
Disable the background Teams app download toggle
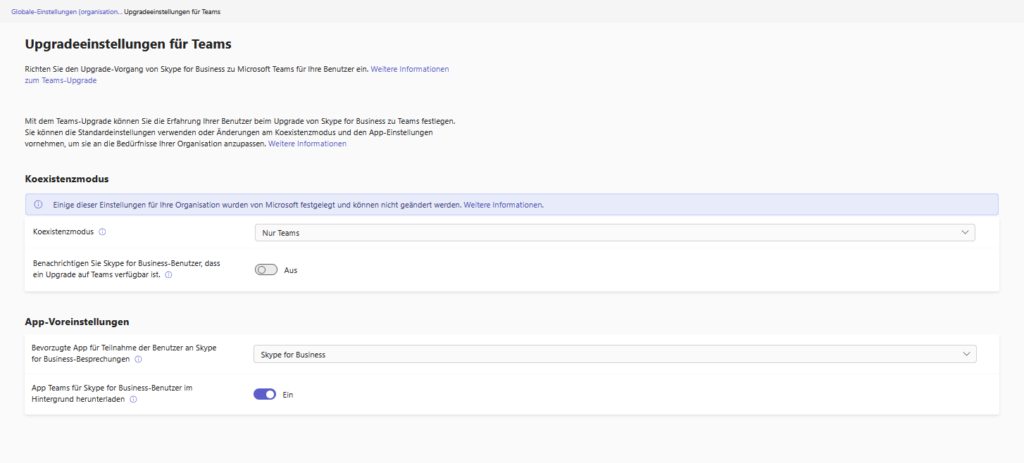265,394
